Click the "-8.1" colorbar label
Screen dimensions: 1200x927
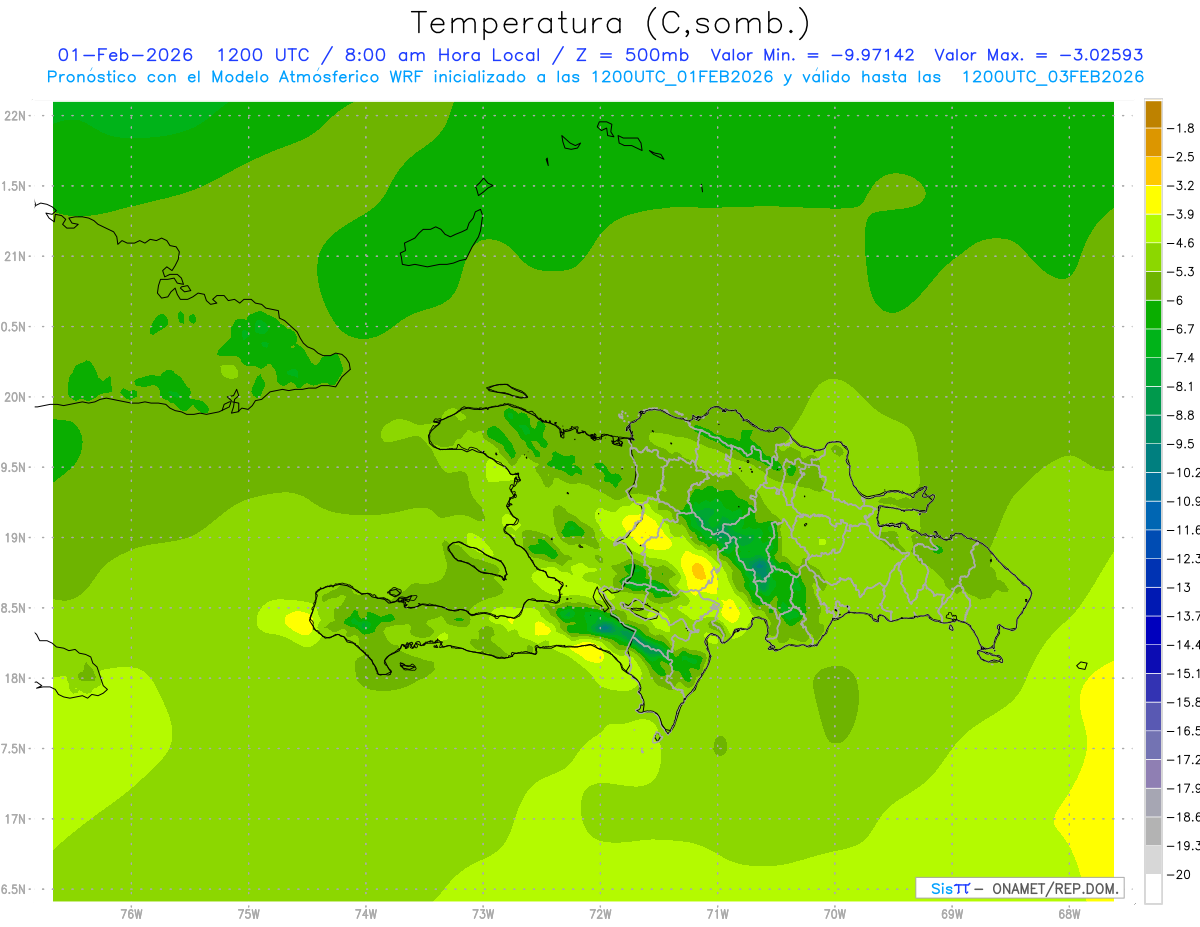click(x=1182, y=386)
